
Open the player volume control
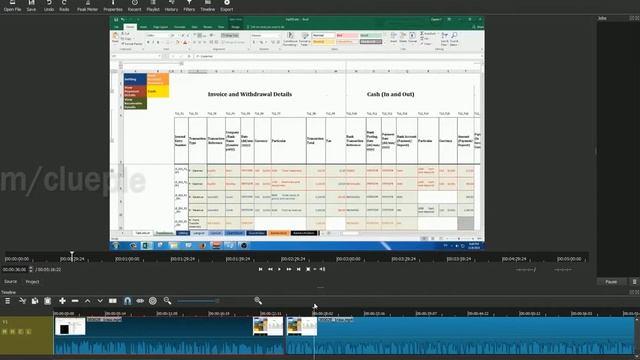(322, 269)
